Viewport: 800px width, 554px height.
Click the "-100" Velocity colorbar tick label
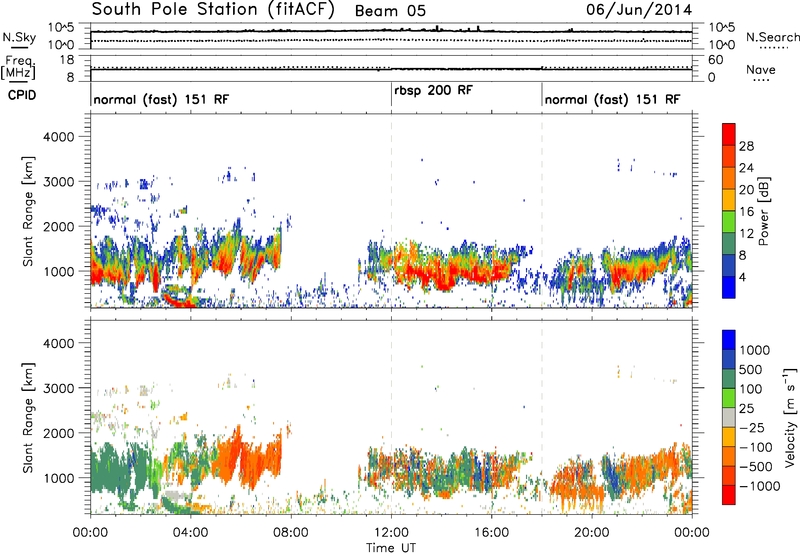(756, 447)
